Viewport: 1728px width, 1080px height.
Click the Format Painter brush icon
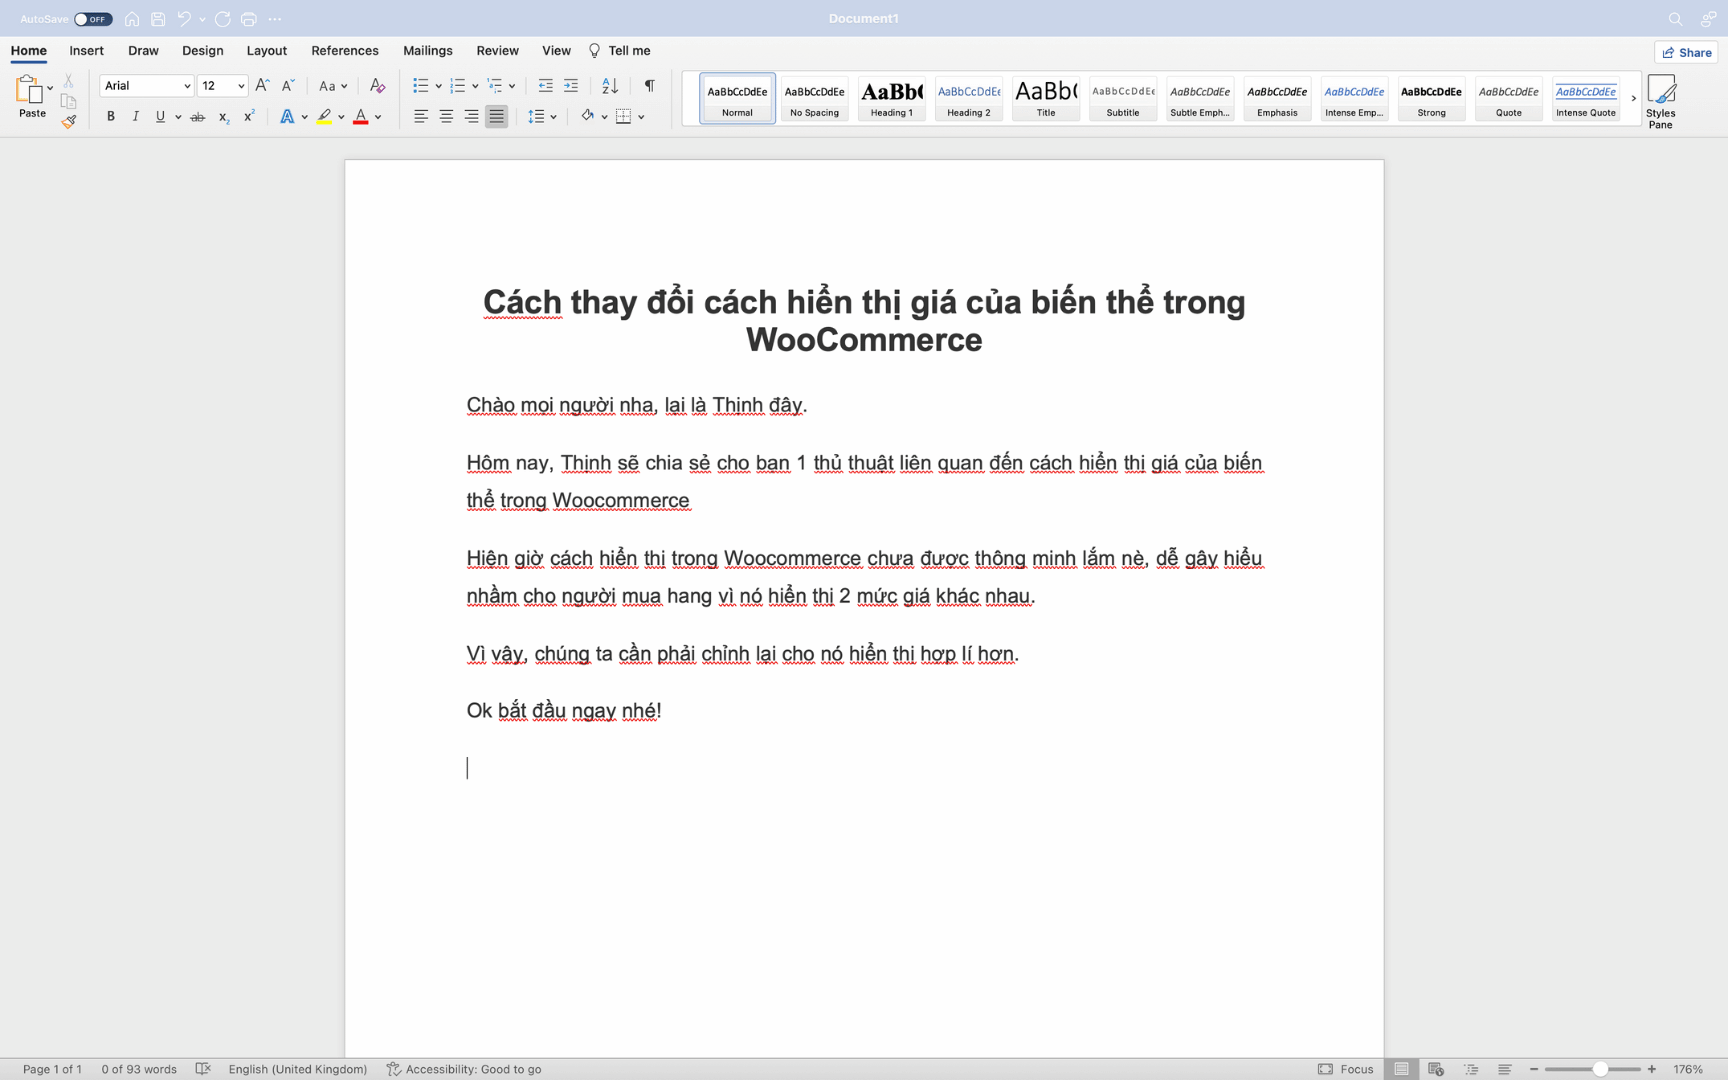point(68,122)
